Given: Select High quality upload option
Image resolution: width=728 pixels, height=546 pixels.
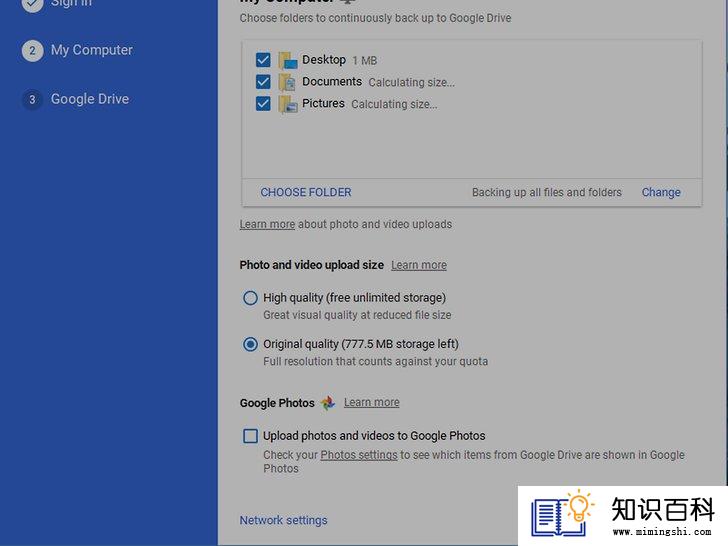Looking at the screenshot, I should click(250, 298).
